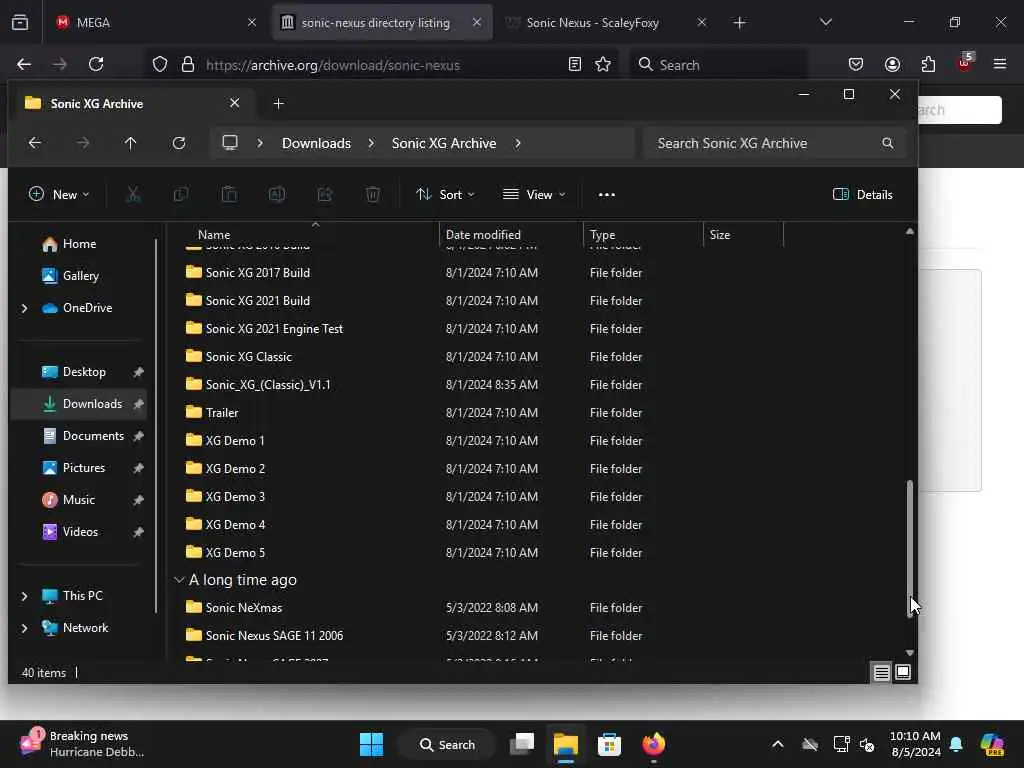The image size is (1024, 768).
Task: Go forward in File Explorer
Action: 83,143
